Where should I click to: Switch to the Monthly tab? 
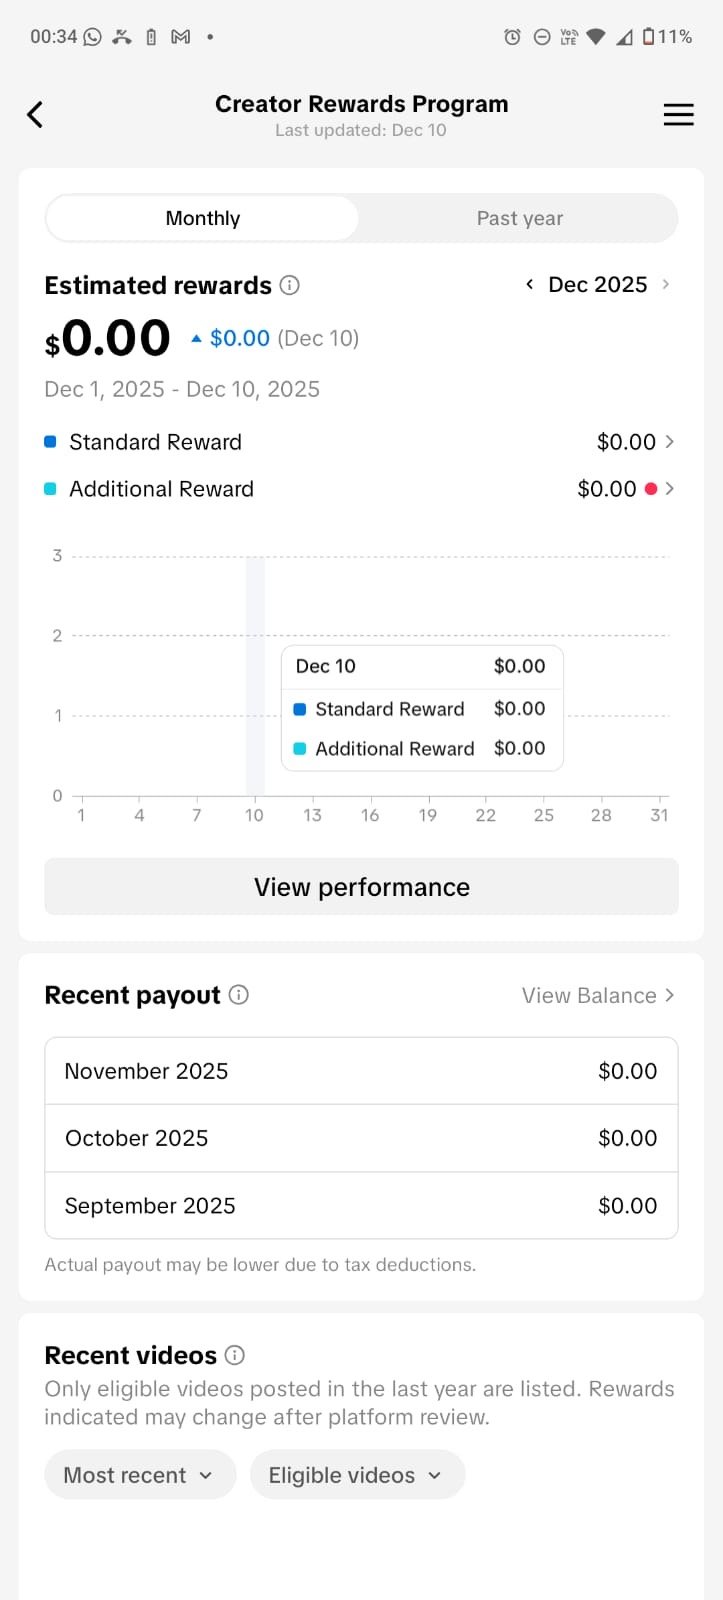pos(203,218)
